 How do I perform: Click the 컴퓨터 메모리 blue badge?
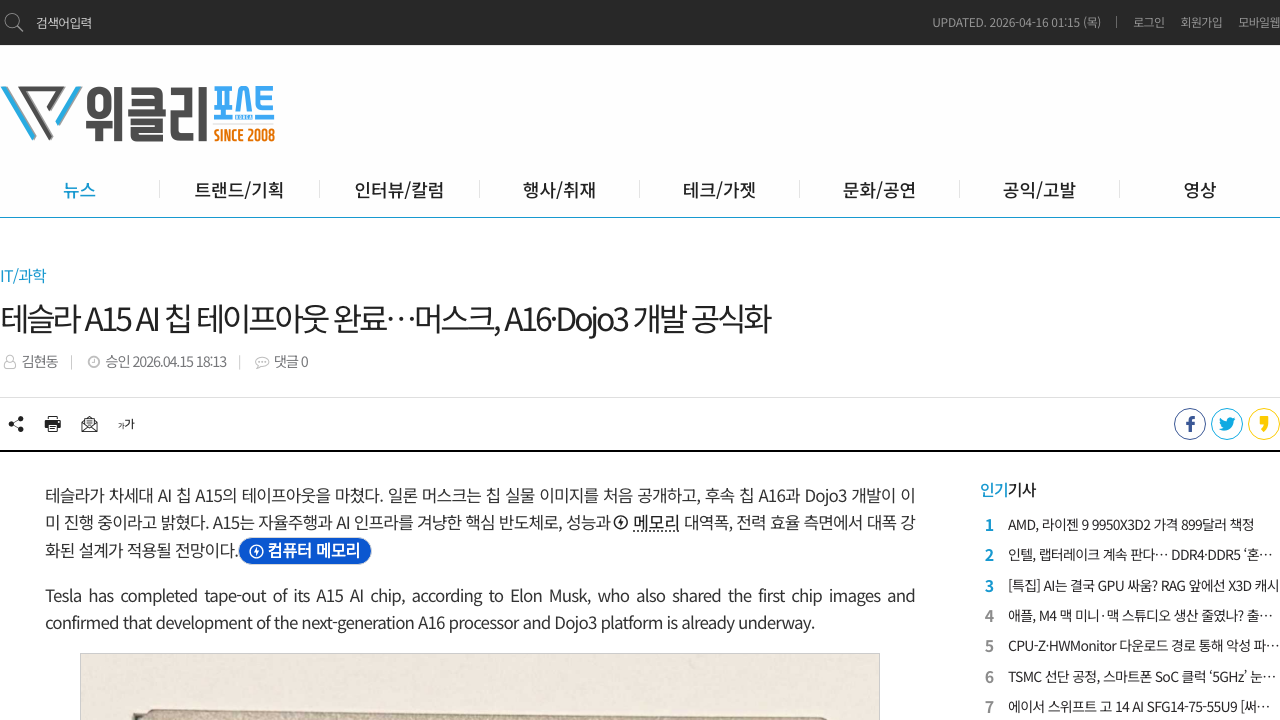click(305, 551)
